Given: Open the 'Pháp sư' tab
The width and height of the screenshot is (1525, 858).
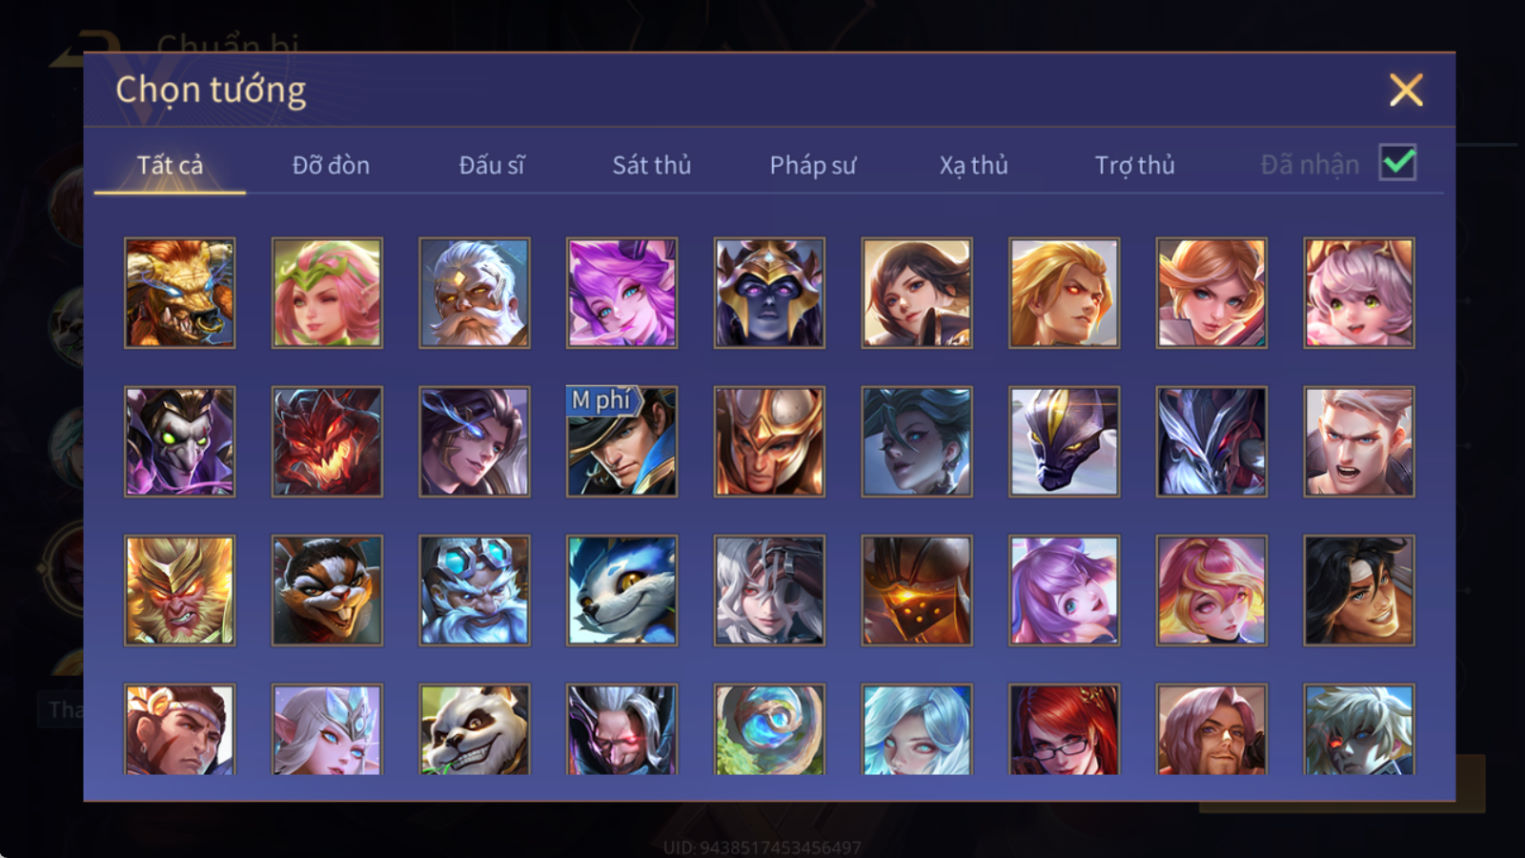Looking at the screenshot, I should point(813,165).
